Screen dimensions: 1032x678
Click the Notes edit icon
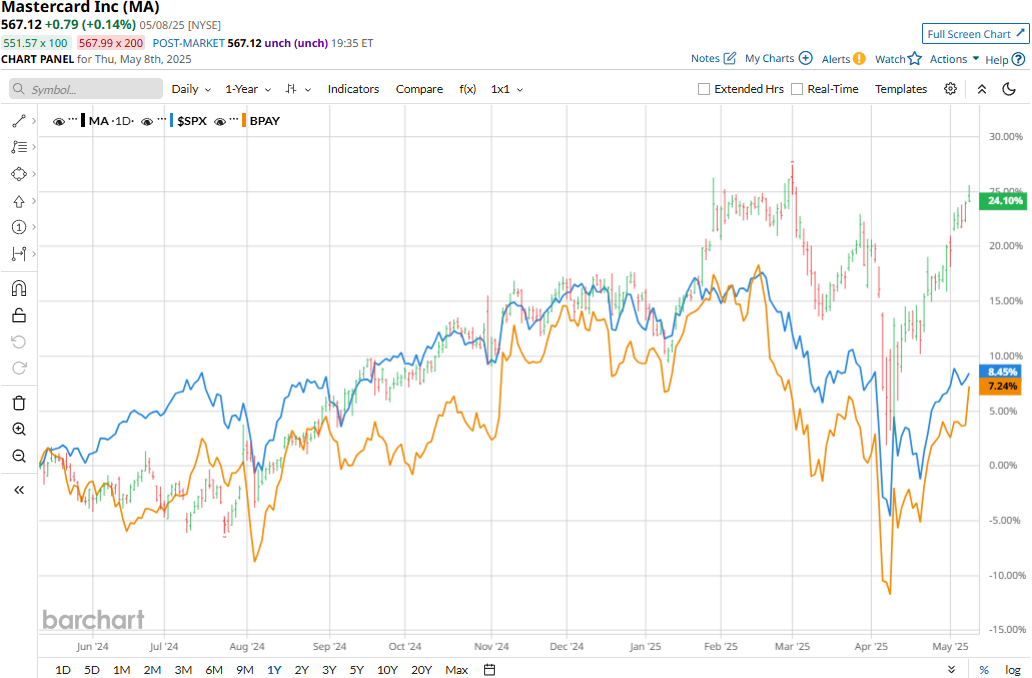click(730, 58)
